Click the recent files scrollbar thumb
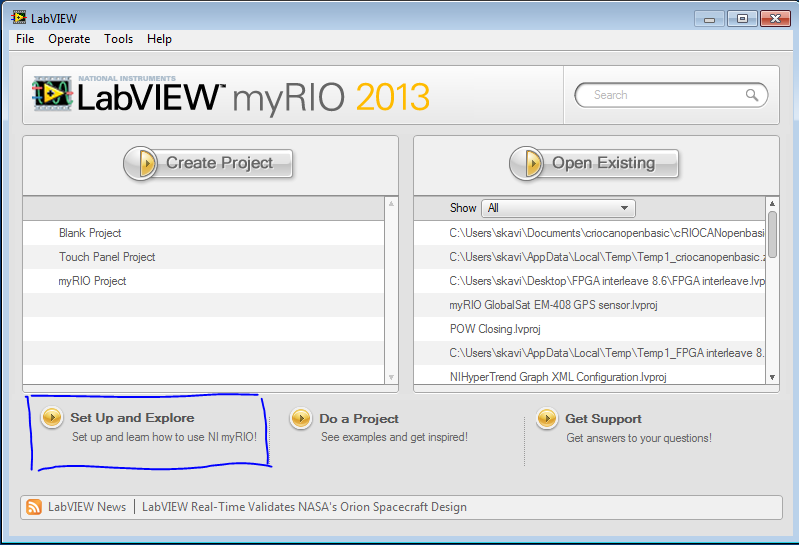799x545 pixels. (773, 235)
